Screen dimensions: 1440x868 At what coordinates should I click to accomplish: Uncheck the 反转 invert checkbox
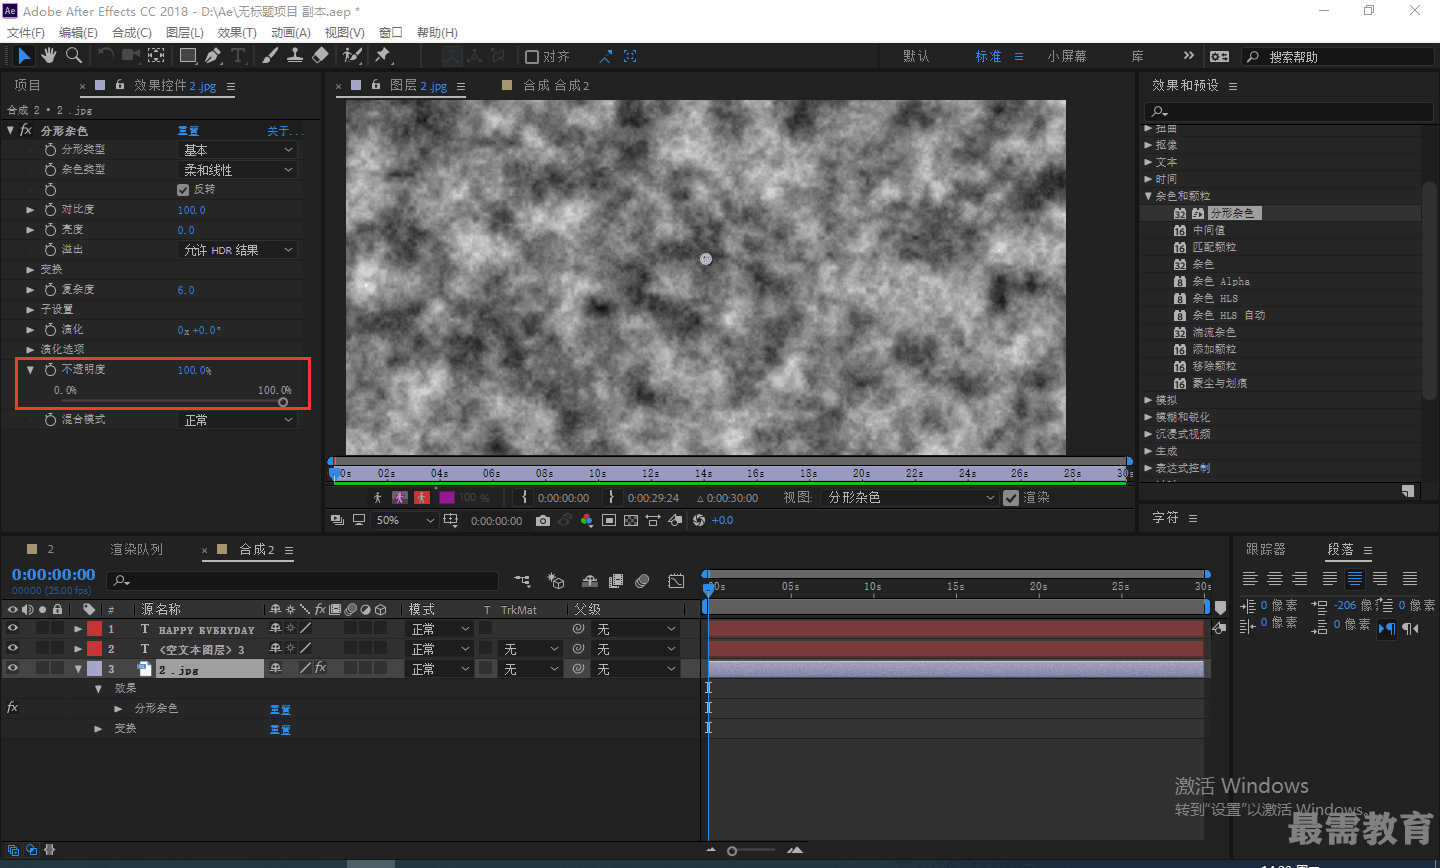pos(183,190)
